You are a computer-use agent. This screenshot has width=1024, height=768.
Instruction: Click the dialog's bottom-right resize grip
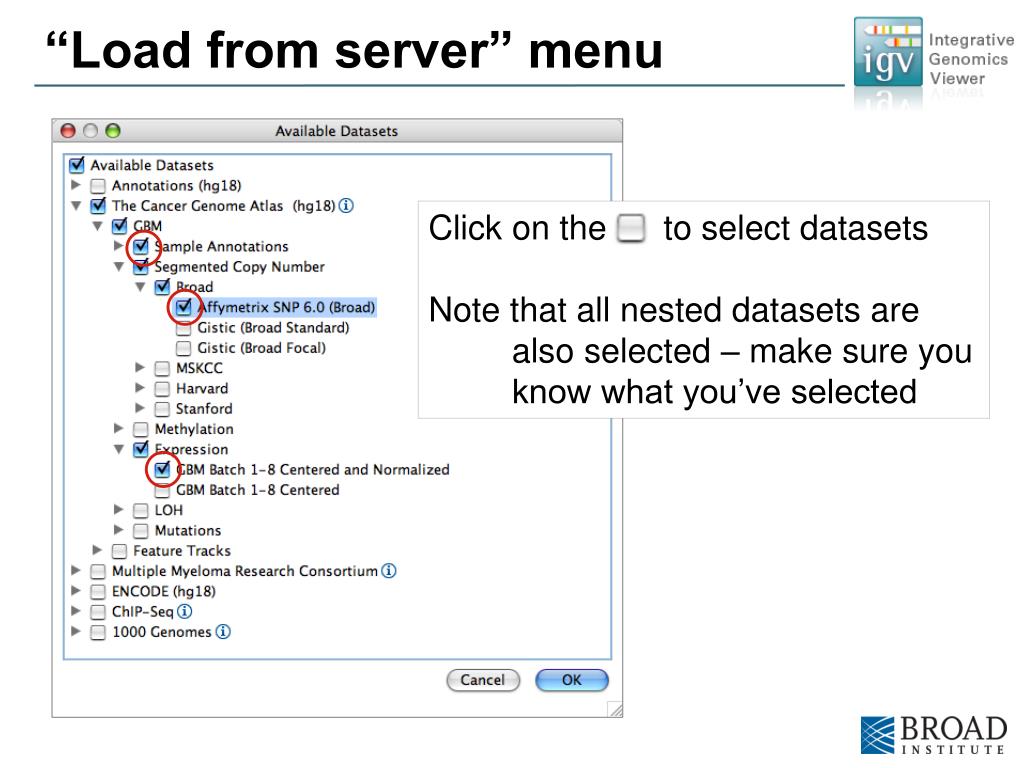pyautogui.click(x=615, y=710)
